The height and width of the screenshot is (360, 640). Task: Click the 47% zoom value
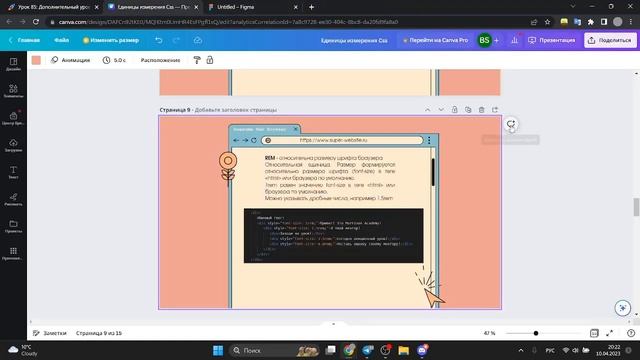point(489,333)
